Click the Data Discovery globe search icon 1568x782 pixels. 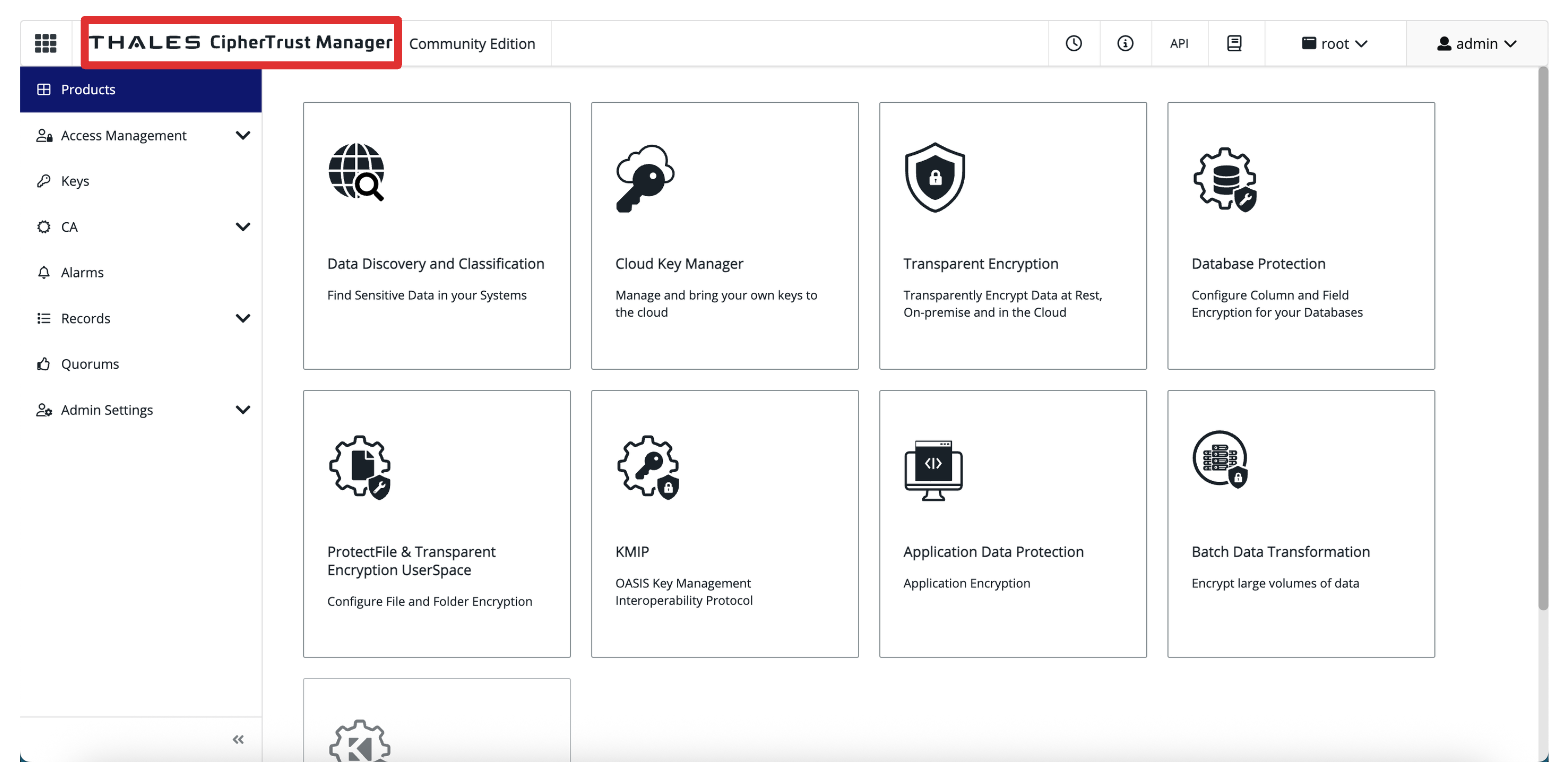[x=356, y=172]
